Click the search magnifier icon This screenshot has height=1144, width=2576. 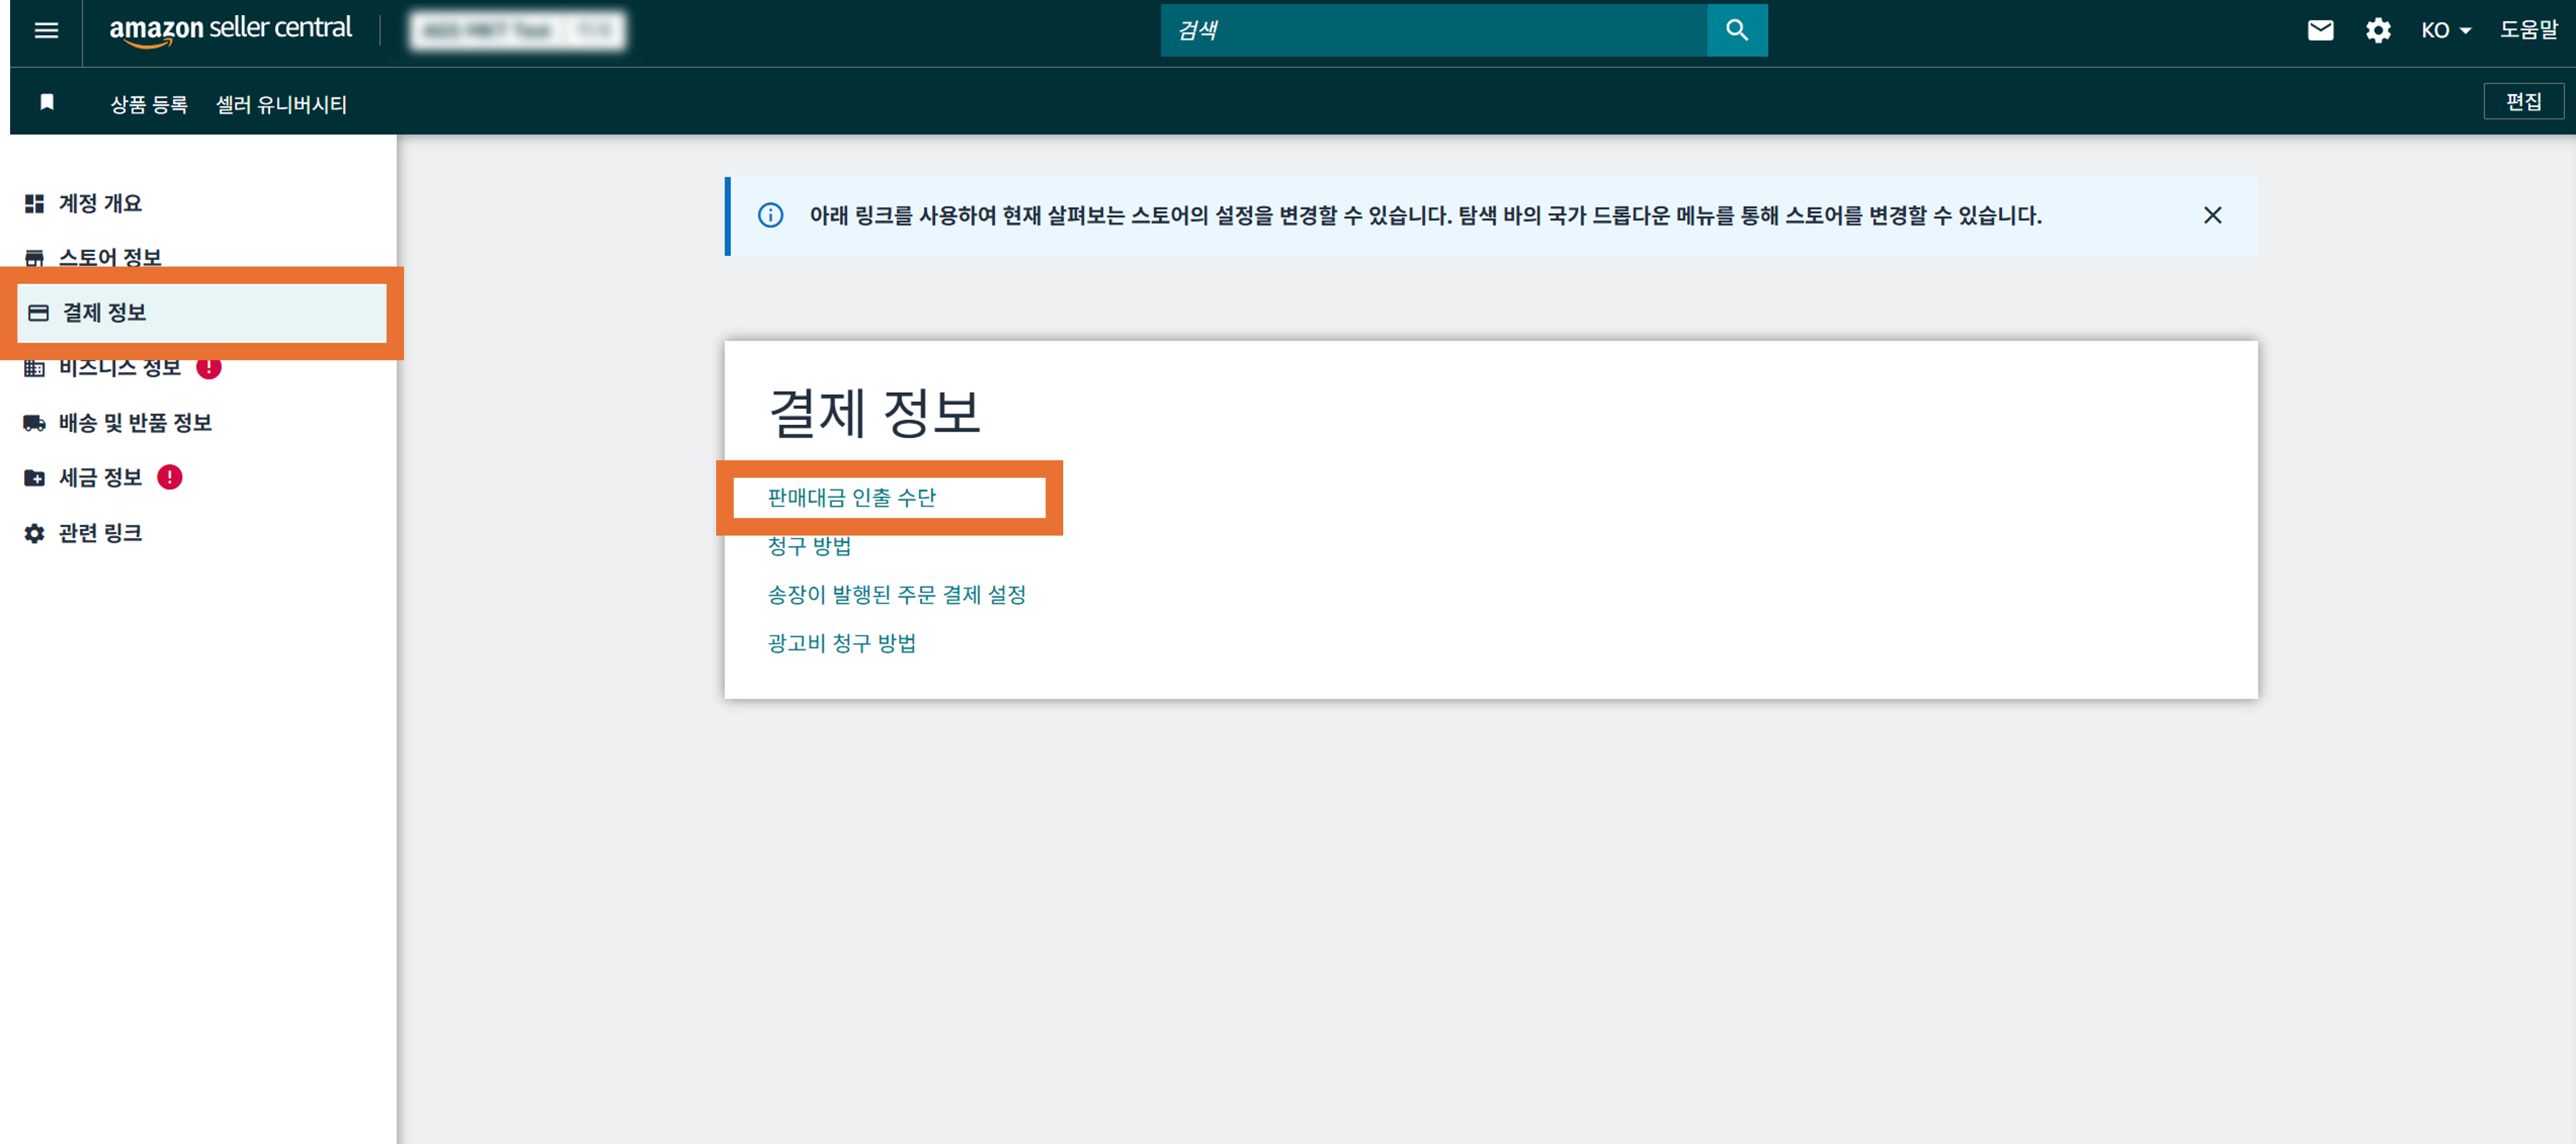(1737, 30)
